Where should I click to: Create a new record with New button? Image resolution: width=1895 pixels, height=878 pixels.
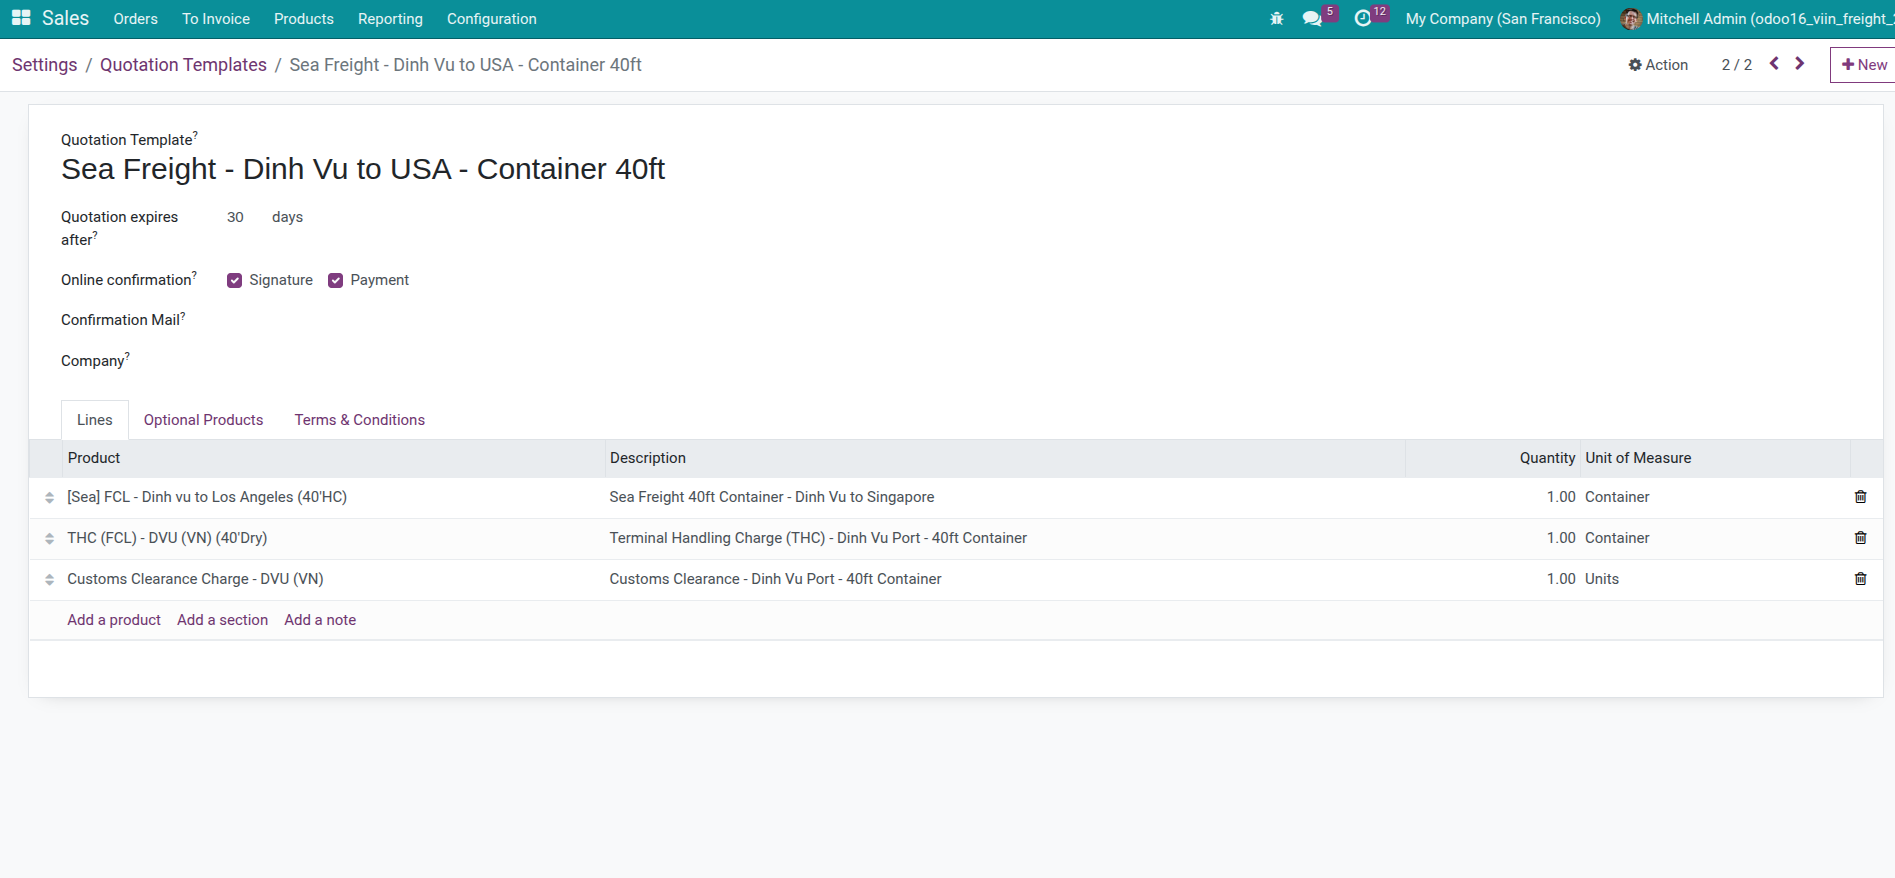pyautogui.click(x=1864, y=65)
